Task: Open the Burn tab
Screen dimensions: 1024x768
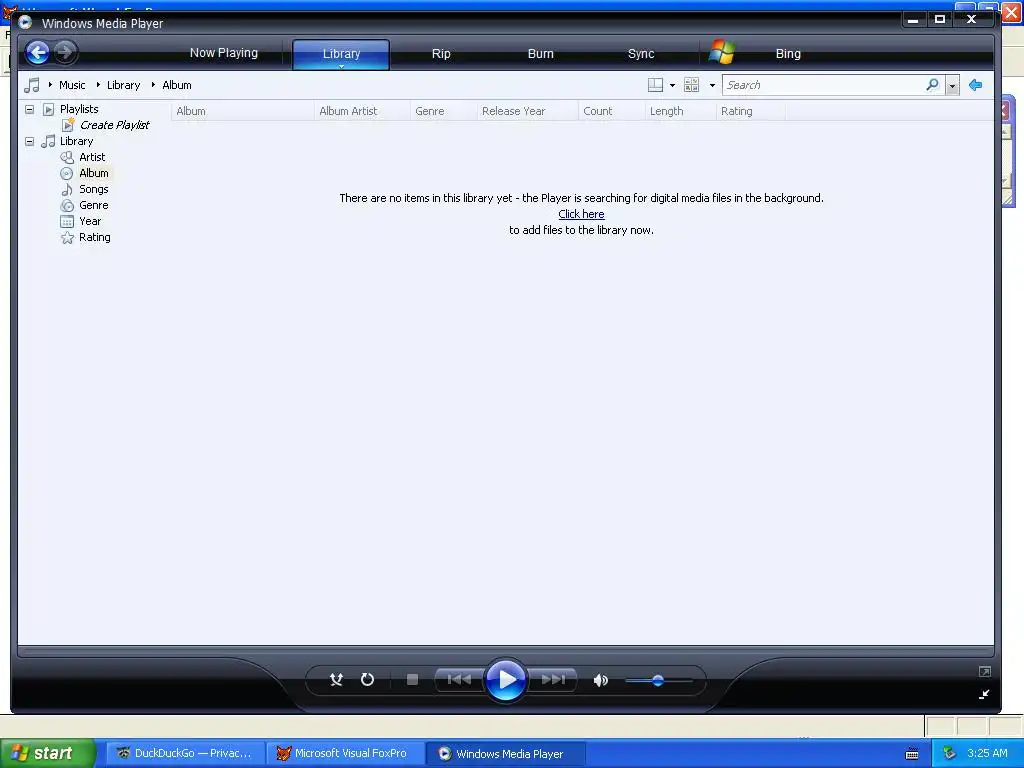Action: coord(540,54)
